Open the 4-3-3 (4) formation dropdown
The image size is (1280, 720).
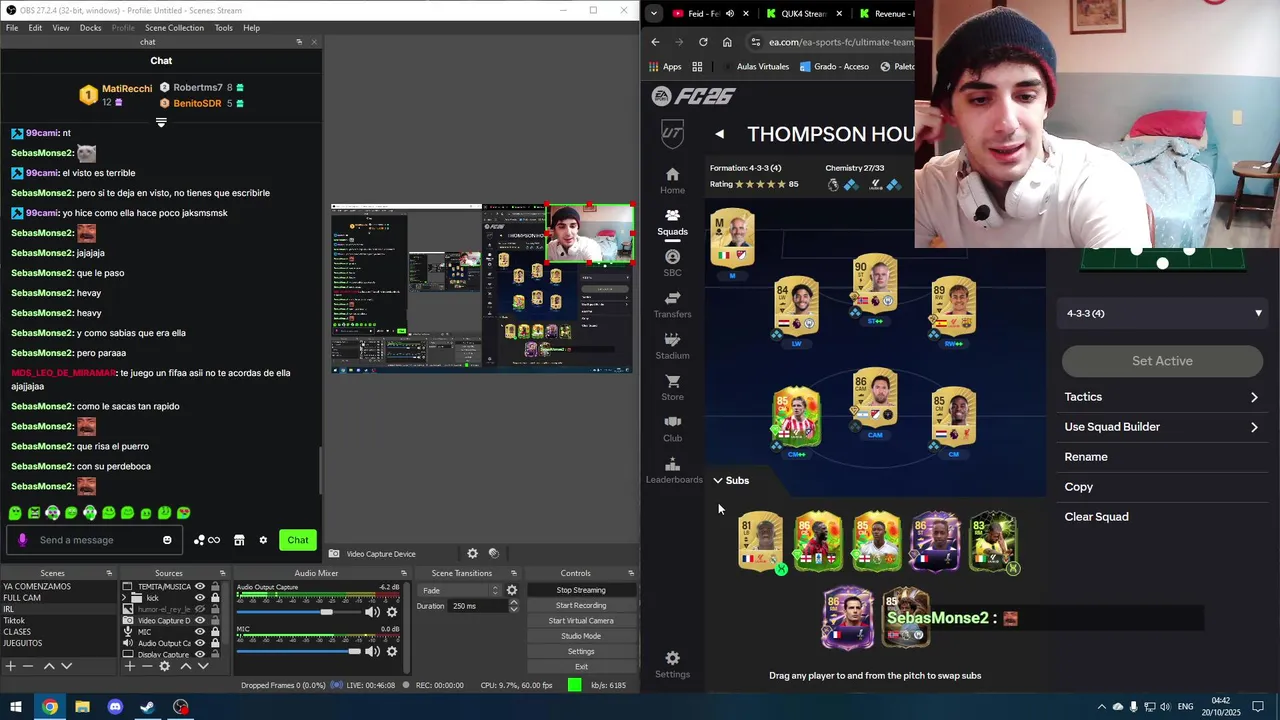[1162, 313]
